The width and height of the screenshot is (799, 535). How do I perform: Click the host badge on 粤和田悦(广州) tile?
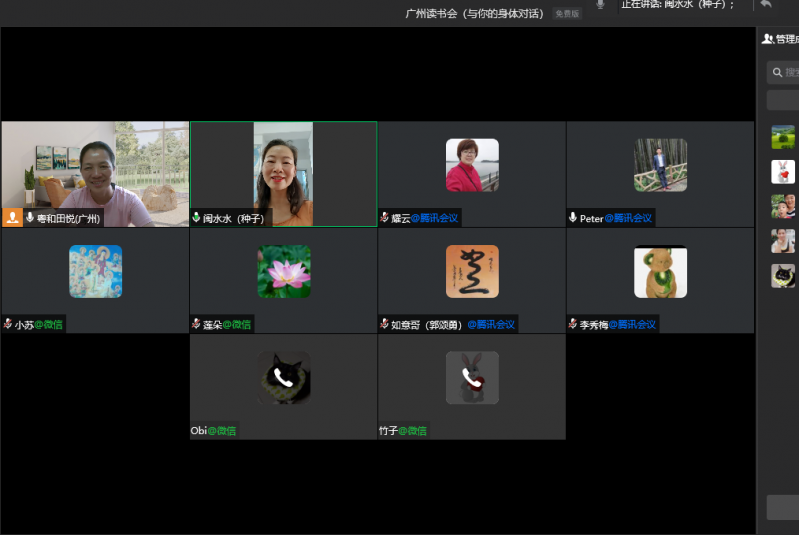click(x=12, y=217)
